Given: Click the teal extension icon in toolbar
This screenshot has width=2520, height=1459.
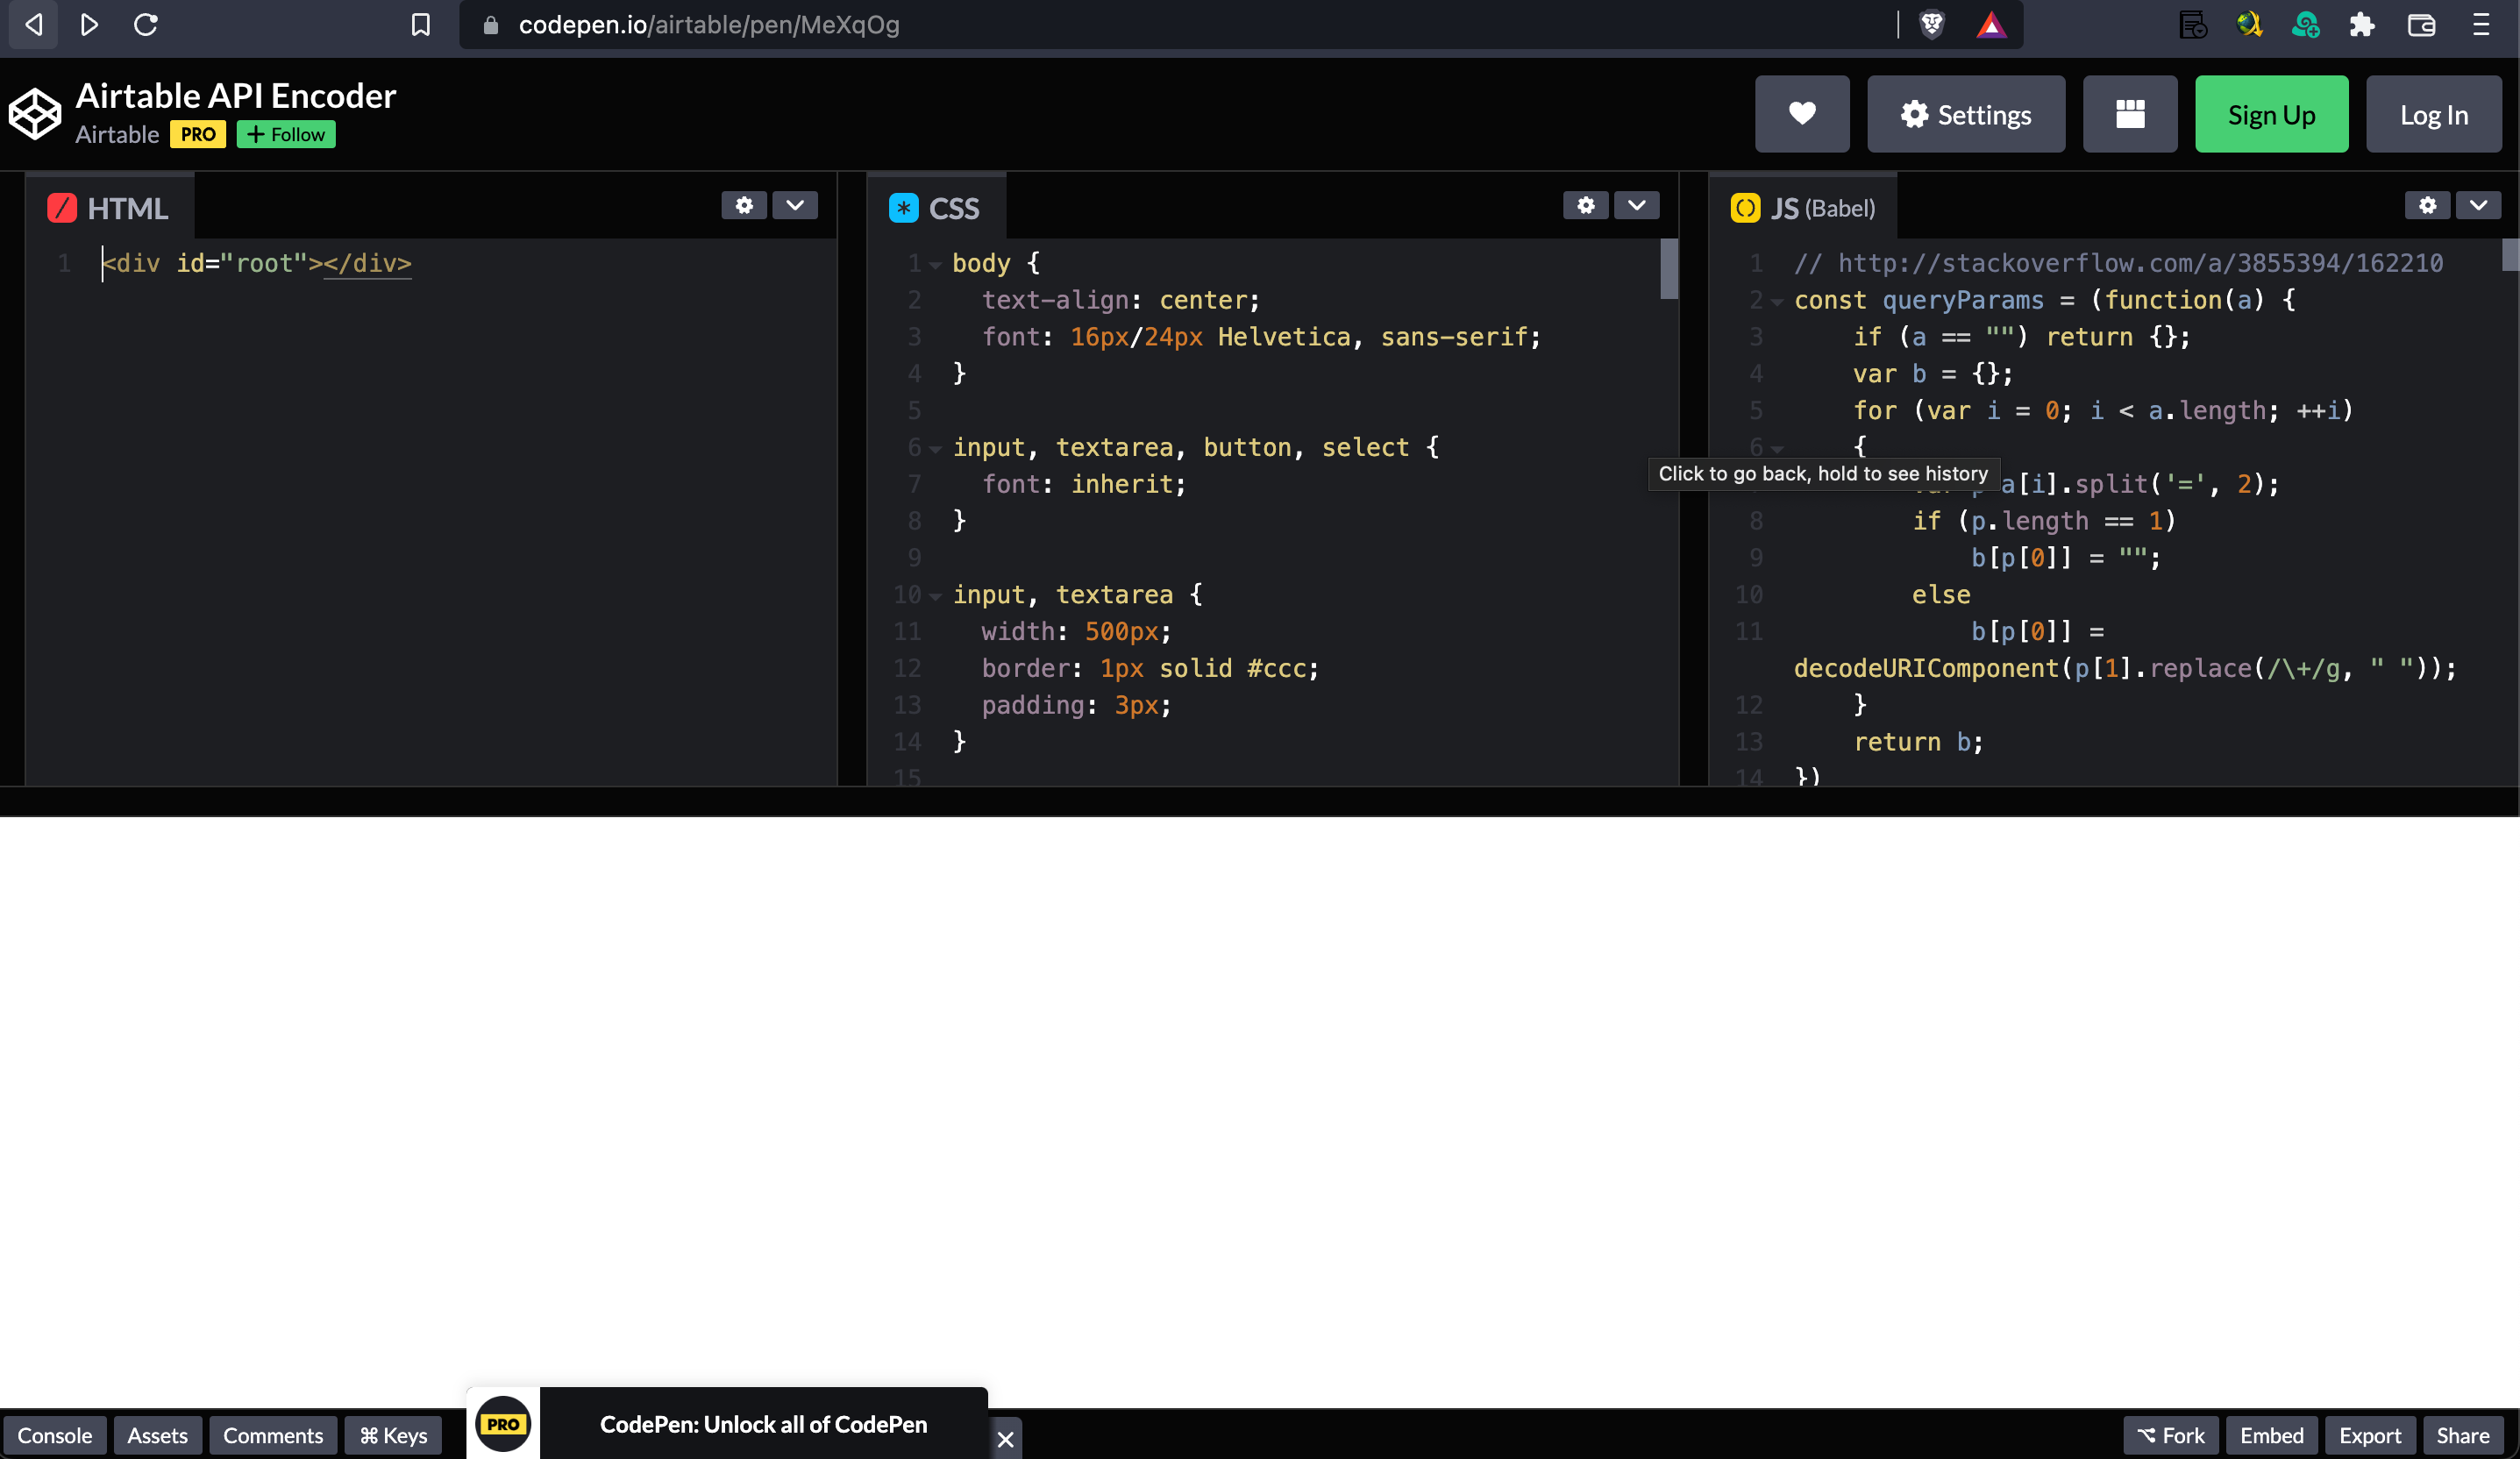Looking at the screenshot, I should coord(2306,25).
